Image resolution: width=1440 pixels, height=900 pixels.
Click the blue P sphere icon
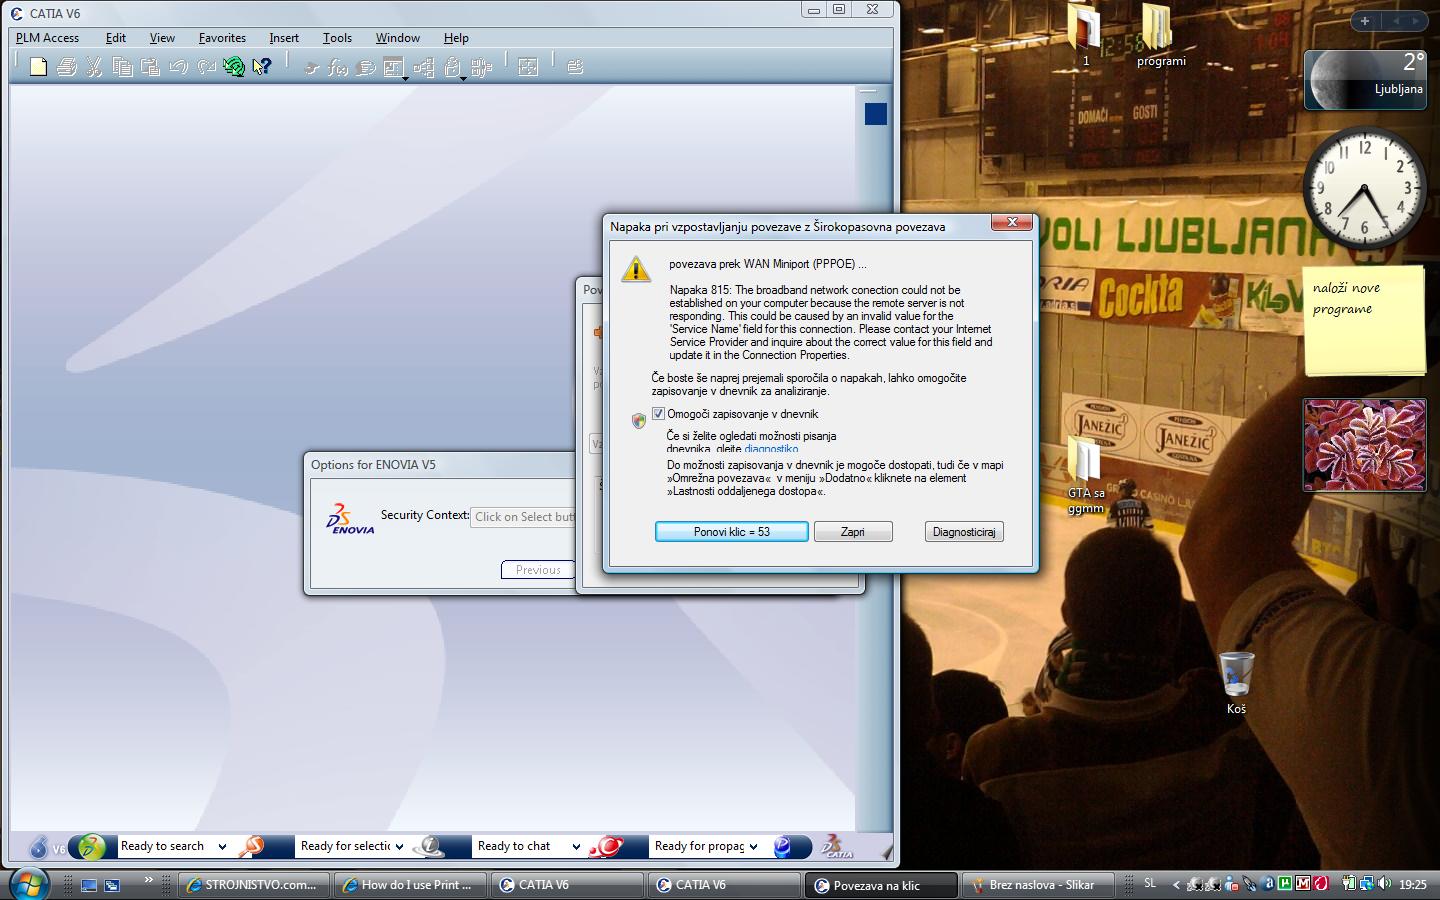(783, 847)
